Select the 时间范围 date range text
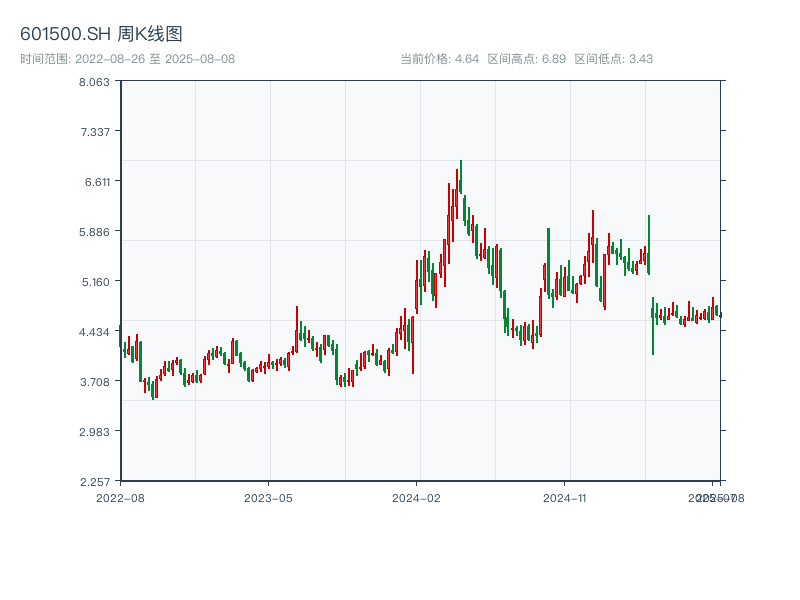This screenshot has width=800, height=600. coord(127,59)
